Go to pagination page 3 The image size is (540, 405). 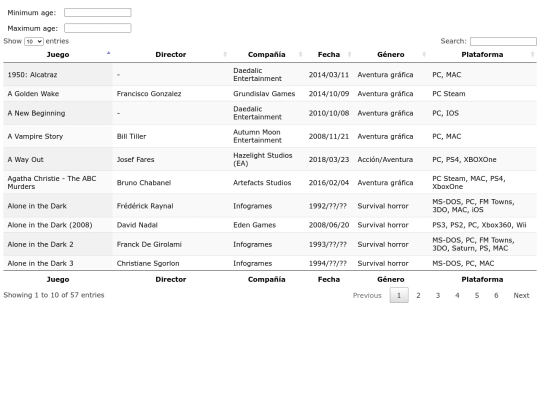[438, 295]
